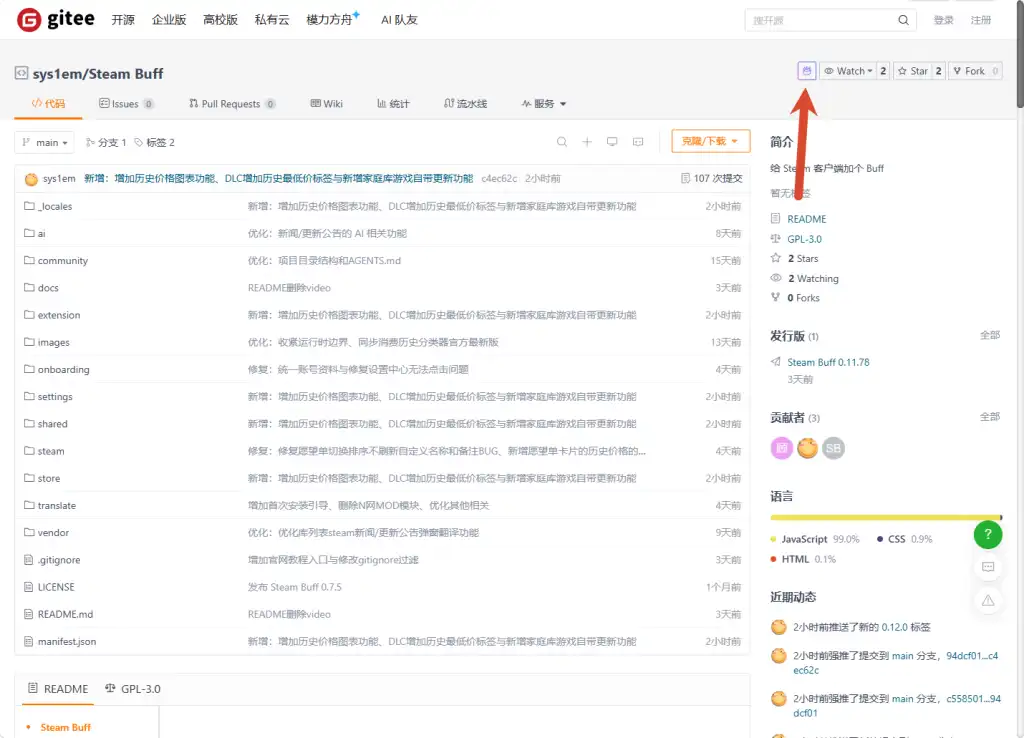
Task: Click the floating comment feedback icon
Action: click(x=988, y=567)
